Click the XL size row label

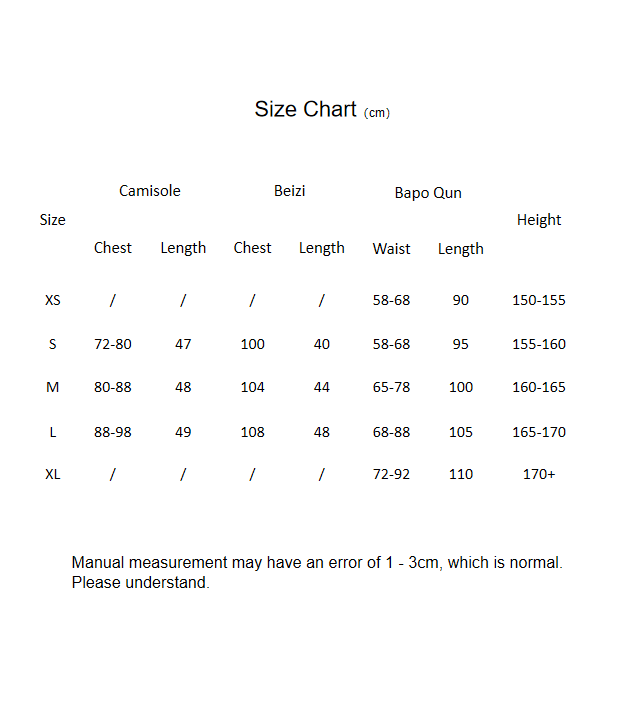pos(53,474)
